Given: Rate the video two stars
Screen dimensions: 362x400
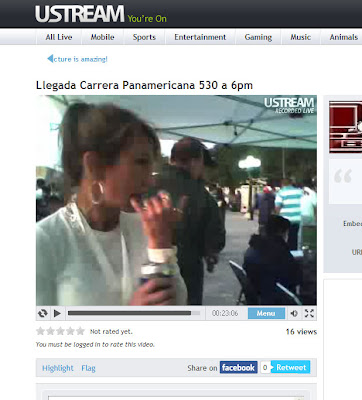Looking at the screenshot, I should [x=50, y=331].
